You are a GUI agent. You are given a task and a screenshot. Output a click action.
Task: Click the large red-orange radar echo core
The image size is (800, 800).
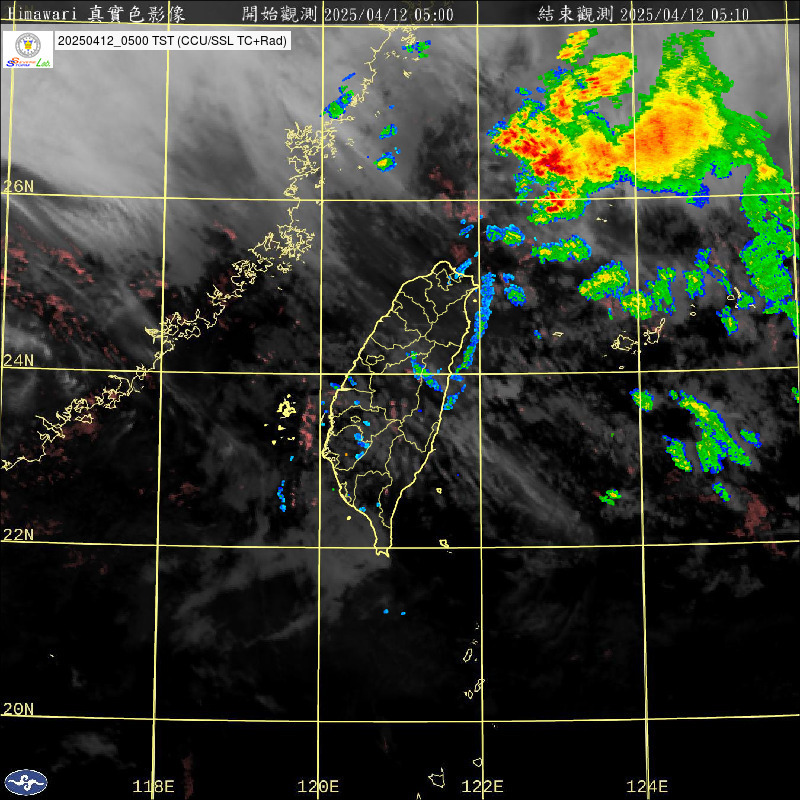(x=672, y=127)
